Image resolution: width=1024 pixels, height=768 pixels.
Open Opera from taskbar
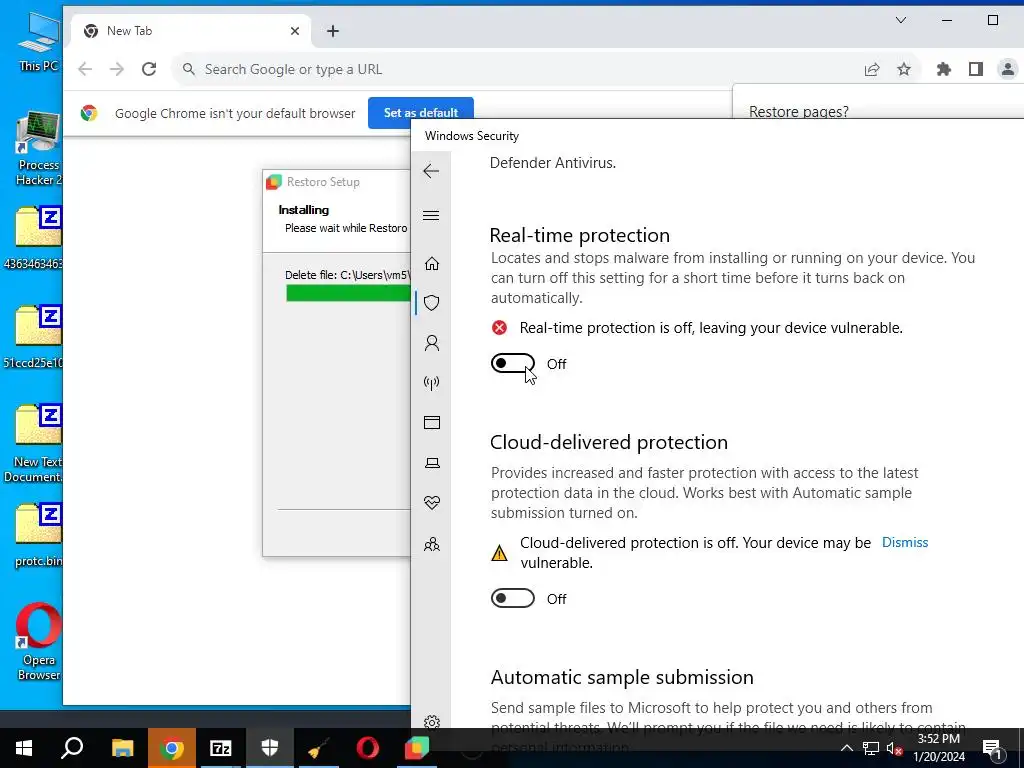pyautogui.click(x=368, y=748)
